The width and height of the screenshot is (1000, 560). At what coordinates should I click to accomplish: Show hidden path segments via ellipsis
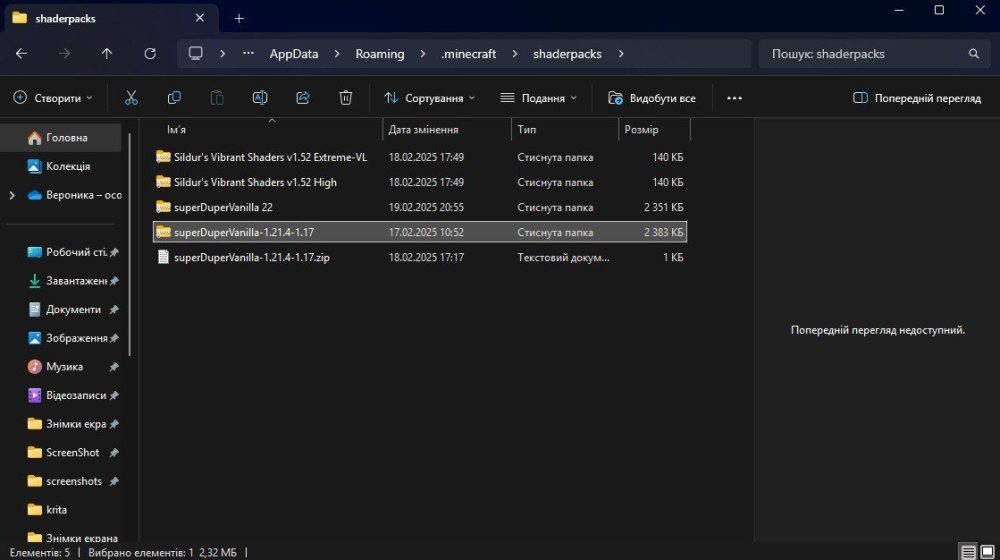(248, 54)
